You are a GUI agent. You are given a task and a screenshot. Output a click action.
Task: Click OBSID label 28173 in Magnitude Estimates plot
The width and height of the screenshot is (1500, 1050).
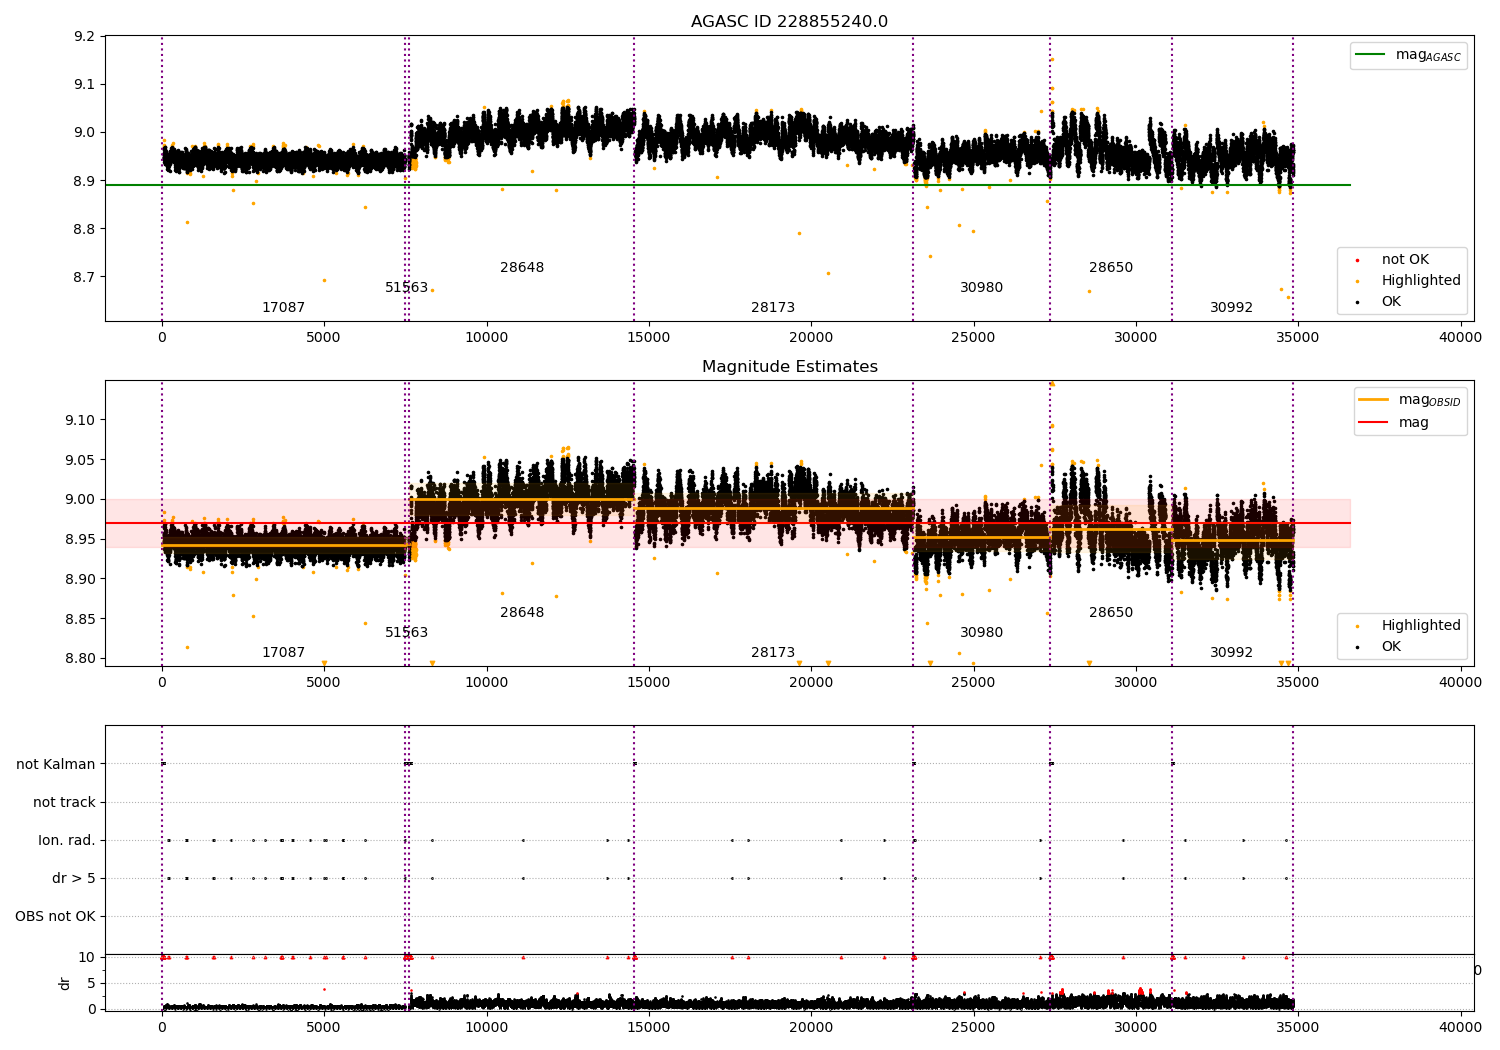click(x=773, y=653)
